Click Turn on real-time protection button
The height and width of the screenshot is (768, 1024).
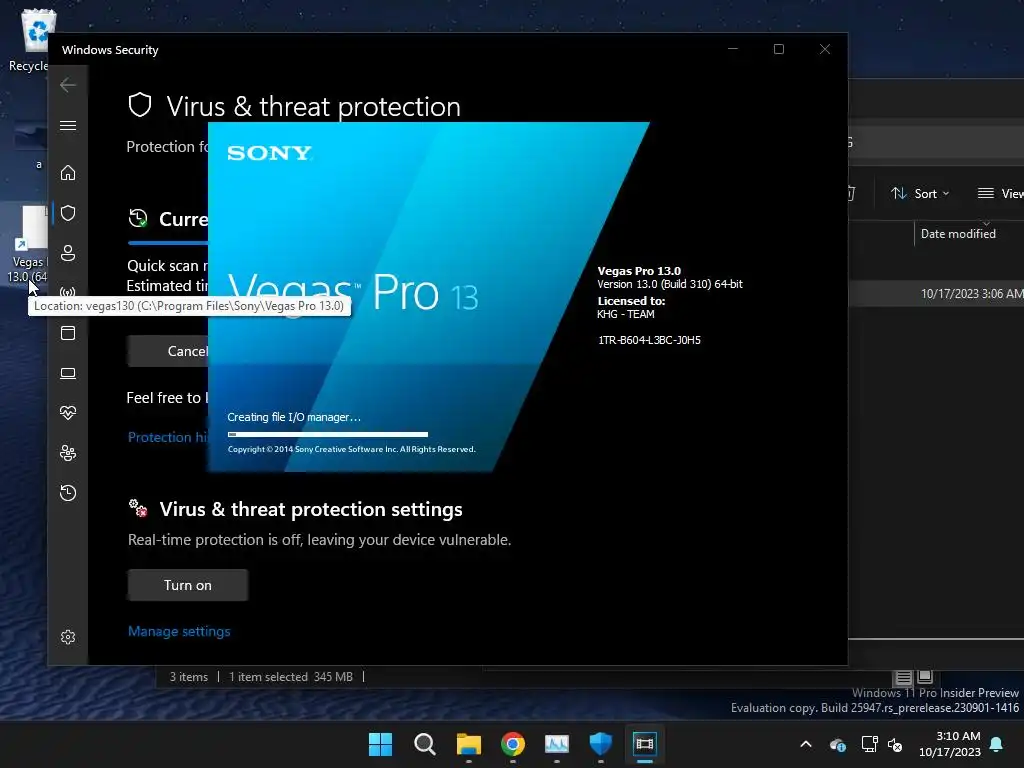[187, 585]
